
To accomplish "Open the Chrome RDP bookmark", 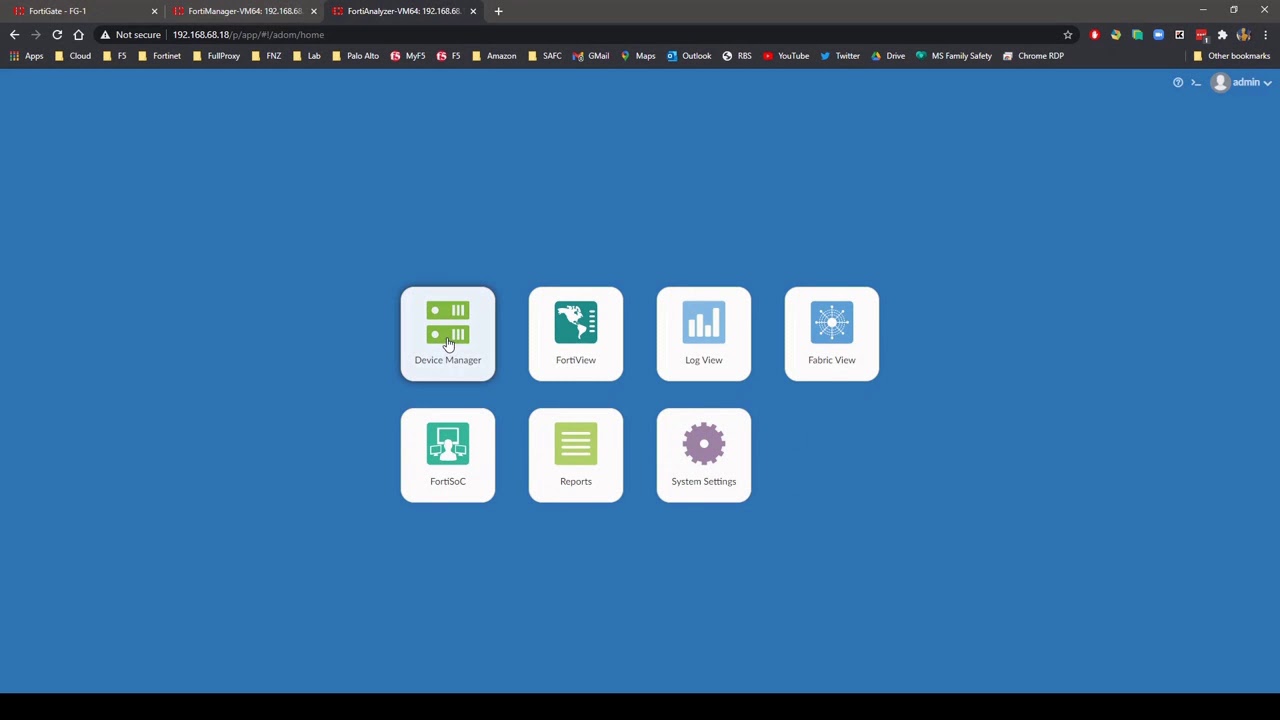I will (x=1033, y=56).
